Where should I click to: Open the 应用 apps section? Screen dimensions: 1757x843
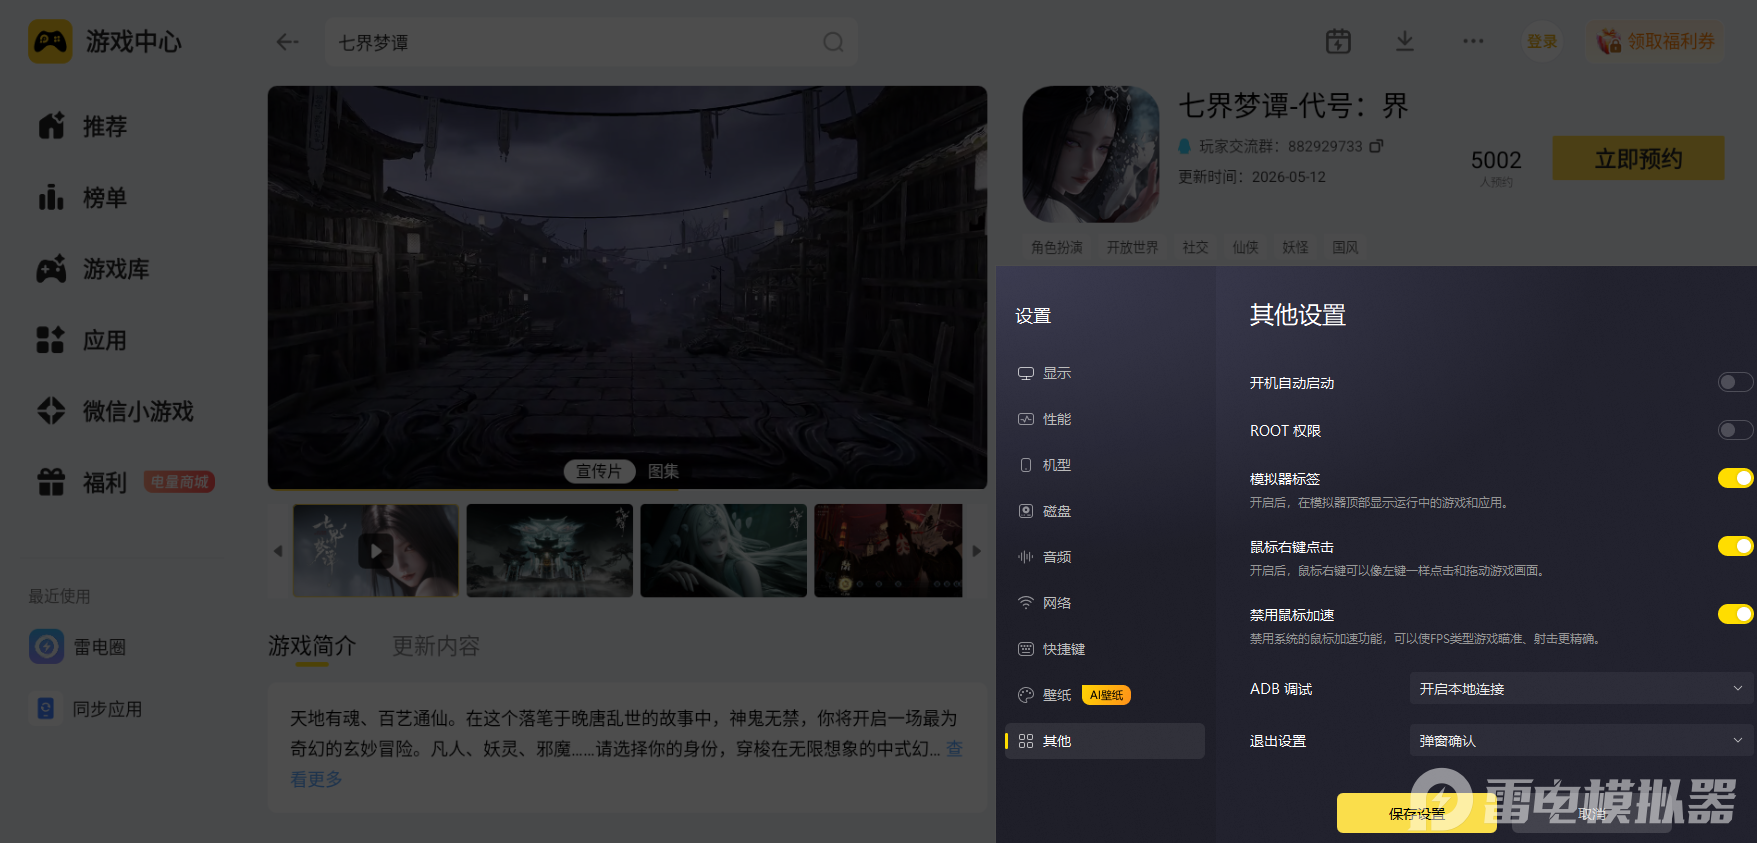(83, 340)
